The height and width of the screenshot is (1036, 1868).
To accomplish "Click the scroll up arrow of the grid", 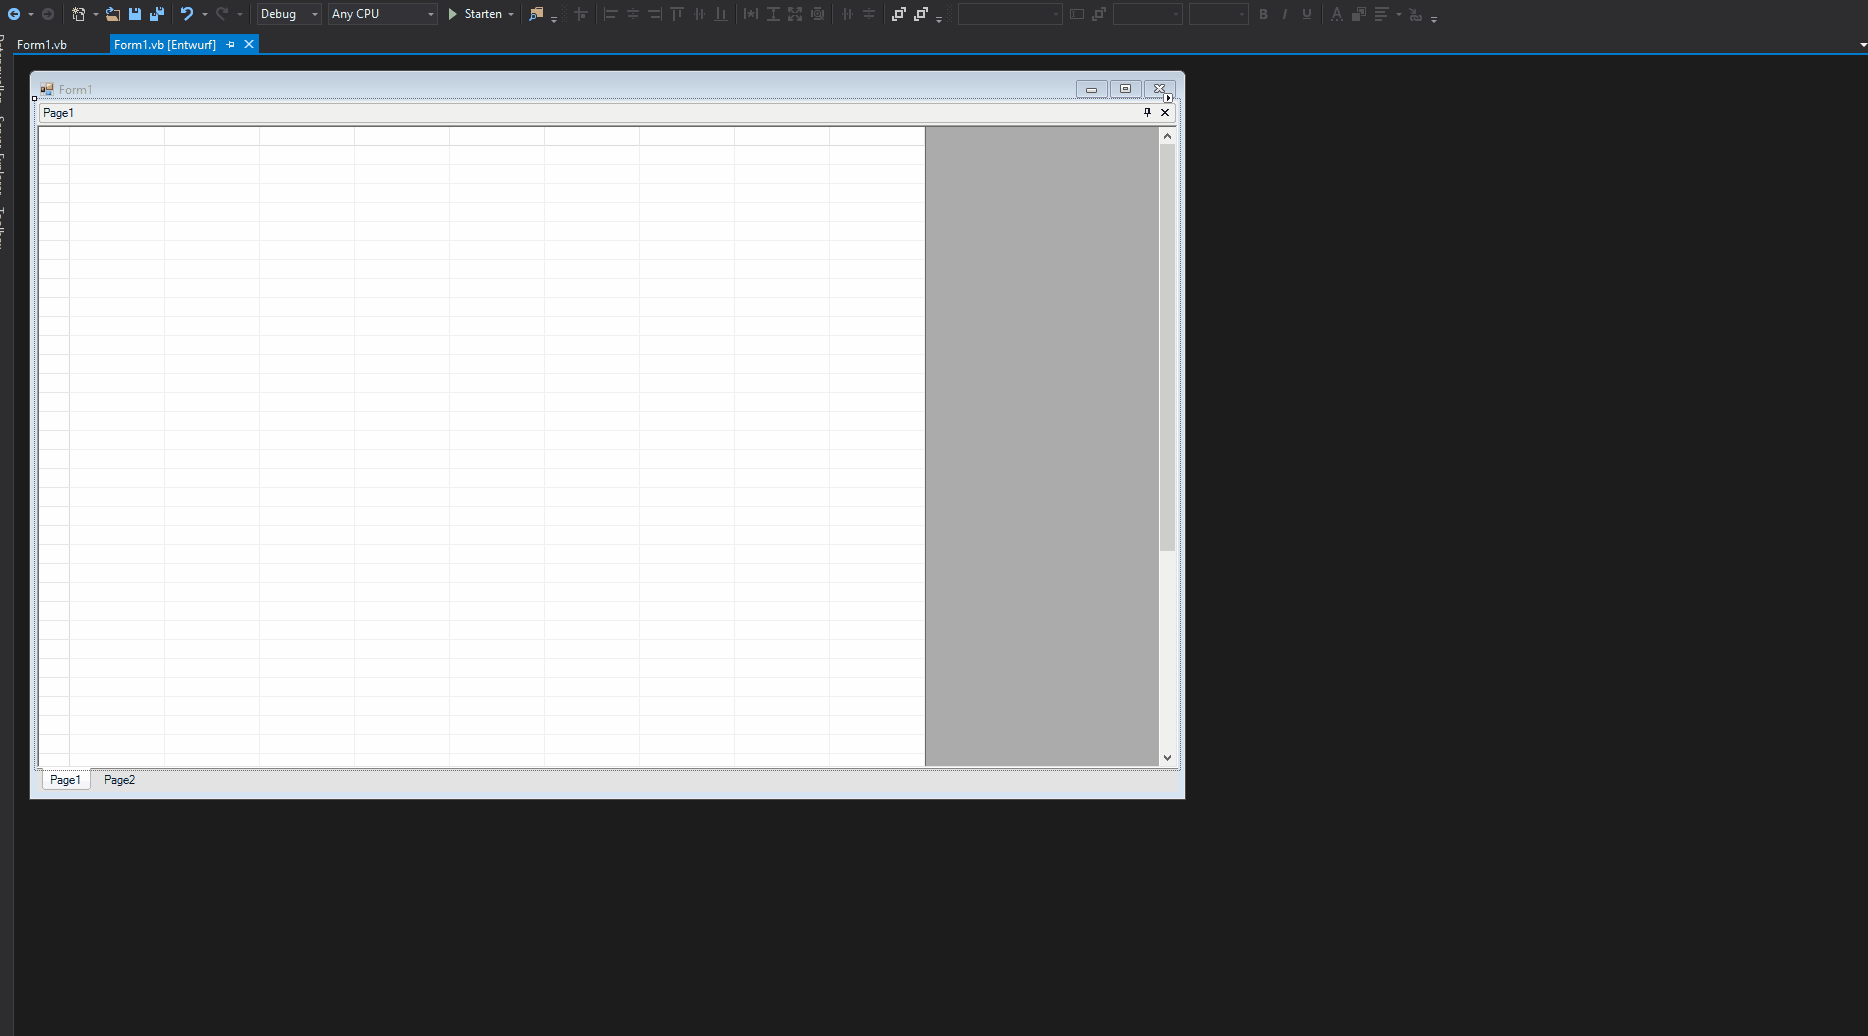I will (x=1167, y=136).
